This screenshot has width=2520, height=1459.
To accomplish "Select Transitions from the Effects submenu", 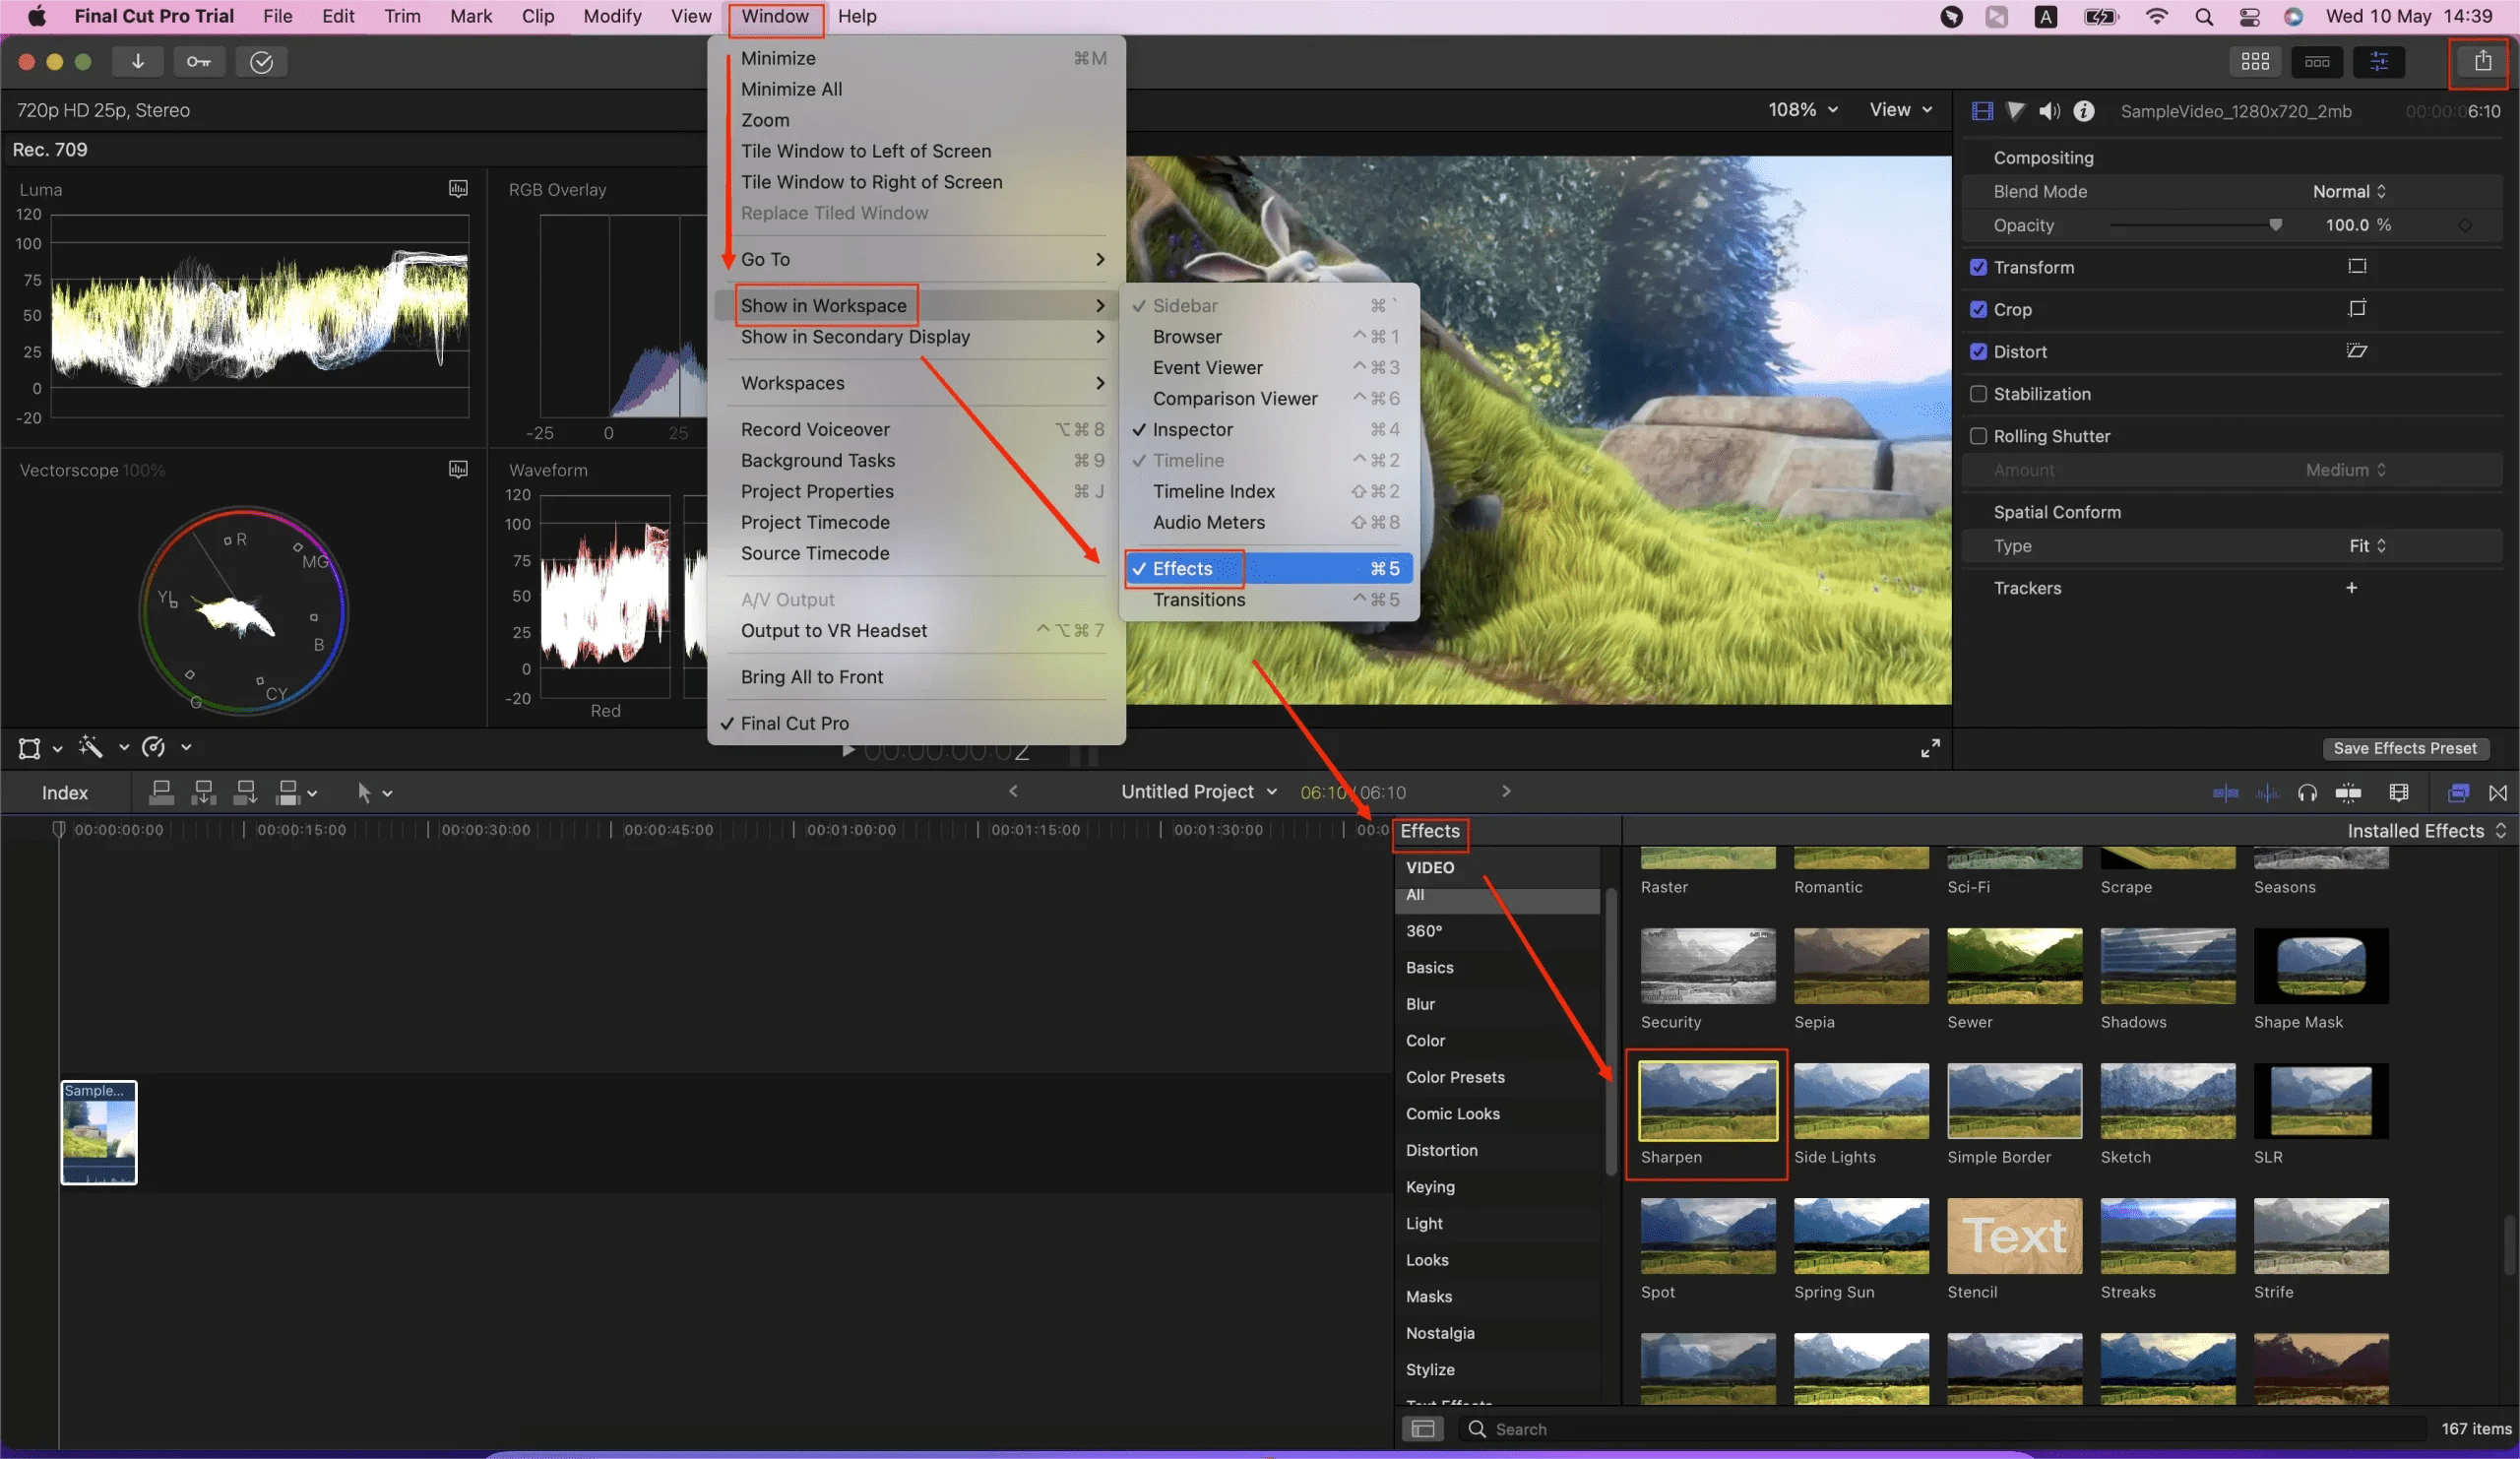I will pyautogui.click(x=1199, y=600).
